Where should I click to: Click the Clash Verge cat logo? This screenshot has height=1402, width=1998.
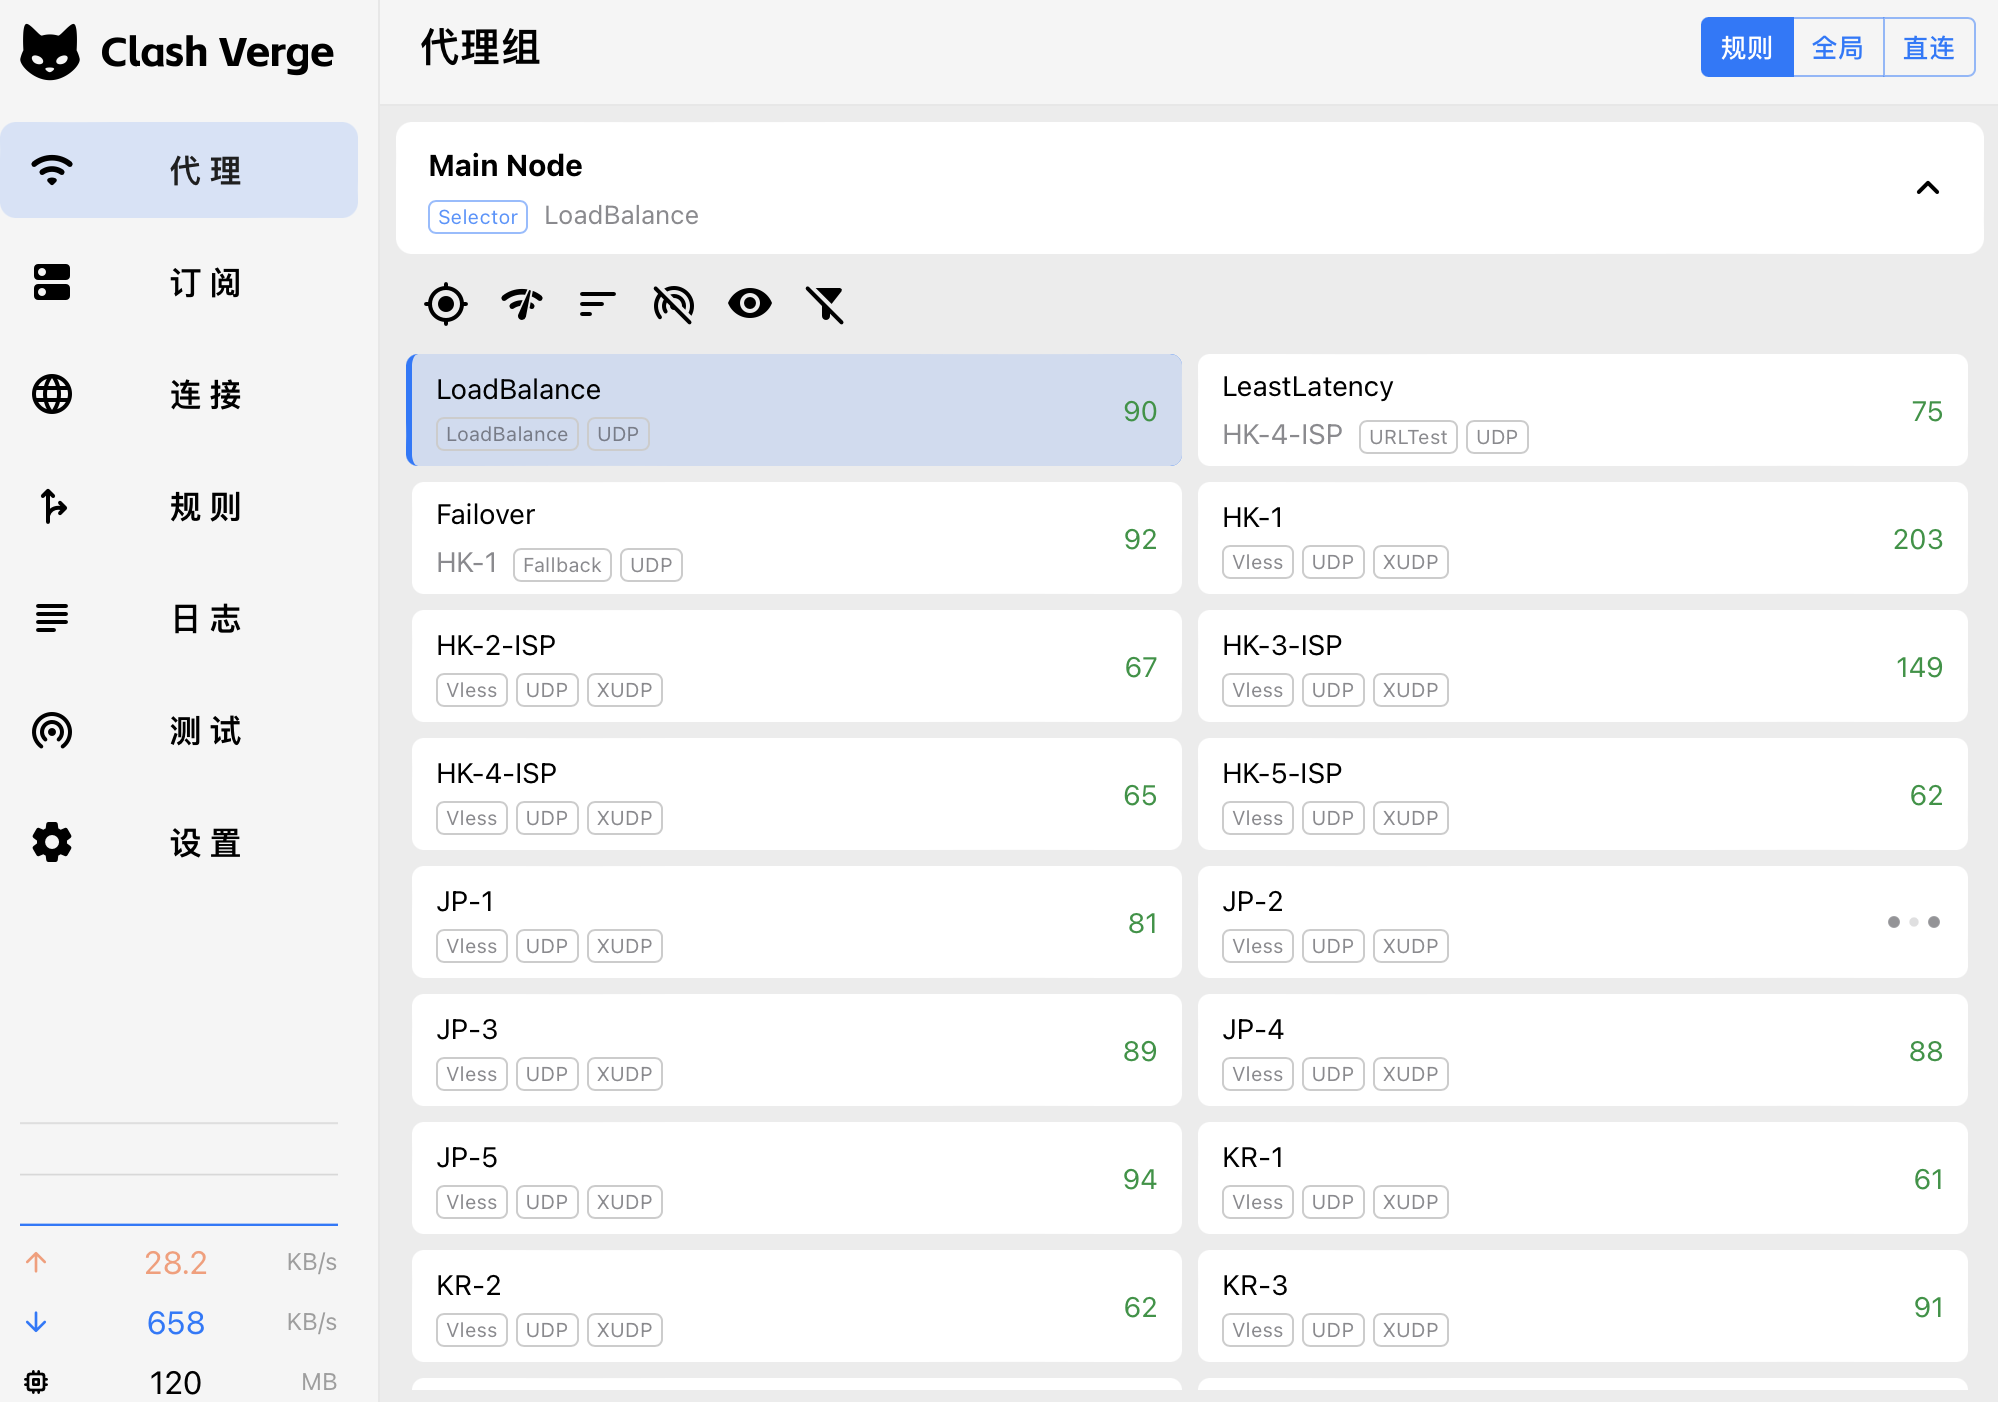(x=50, y=52)
